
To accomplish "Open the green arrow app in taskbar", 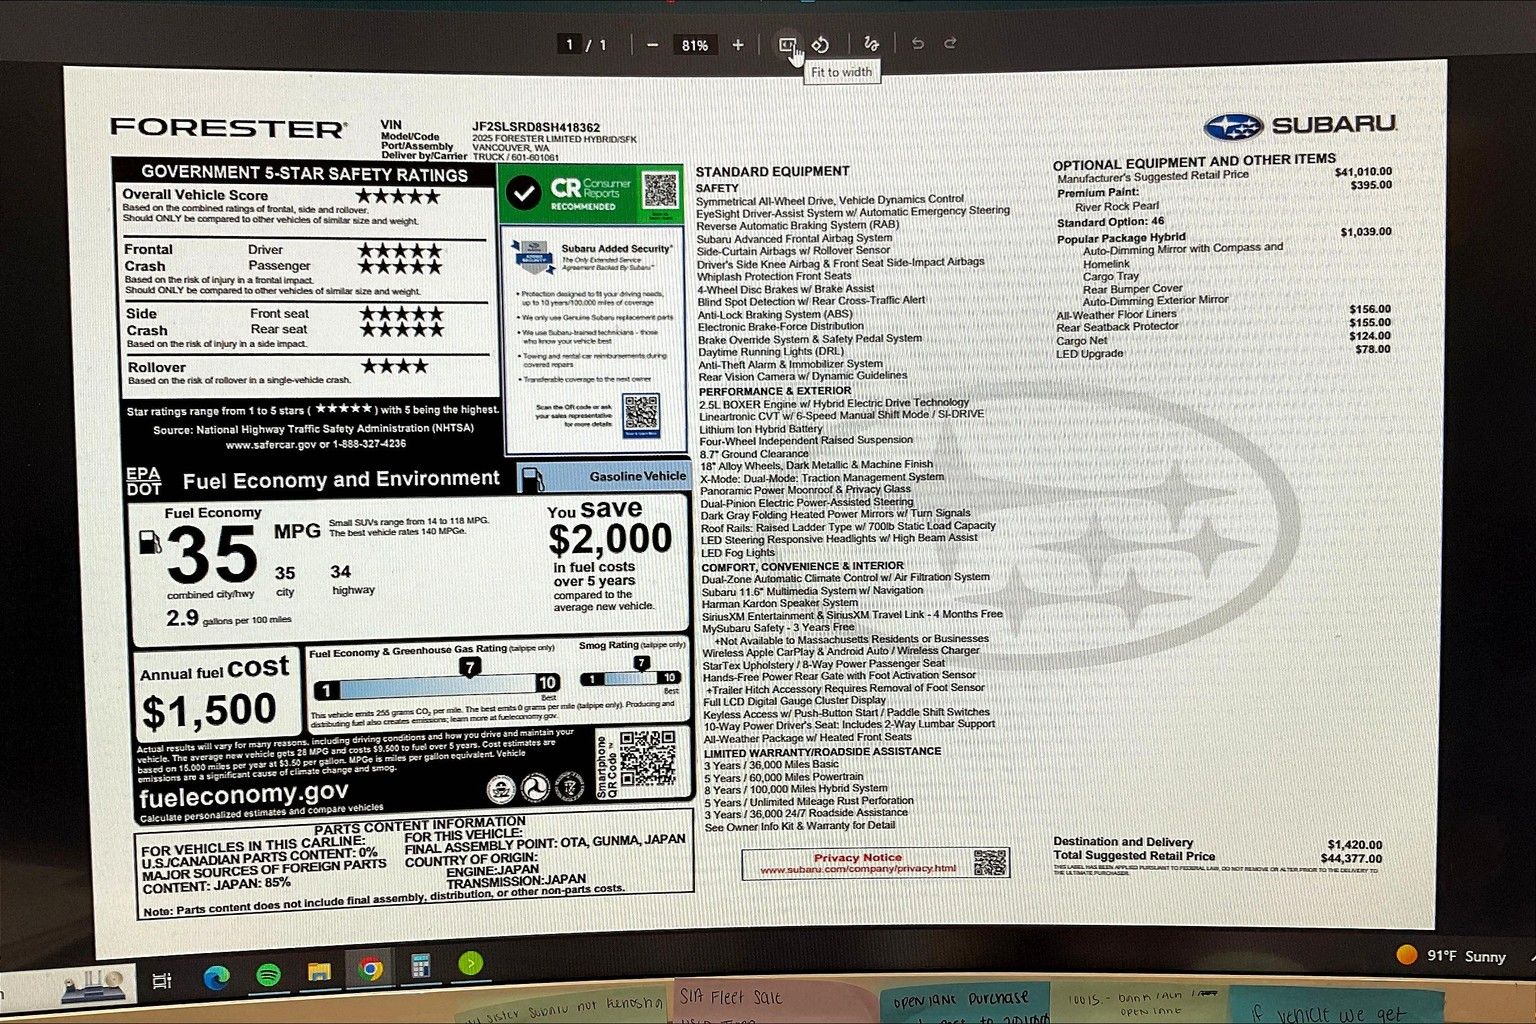I will tap(471, 963).
